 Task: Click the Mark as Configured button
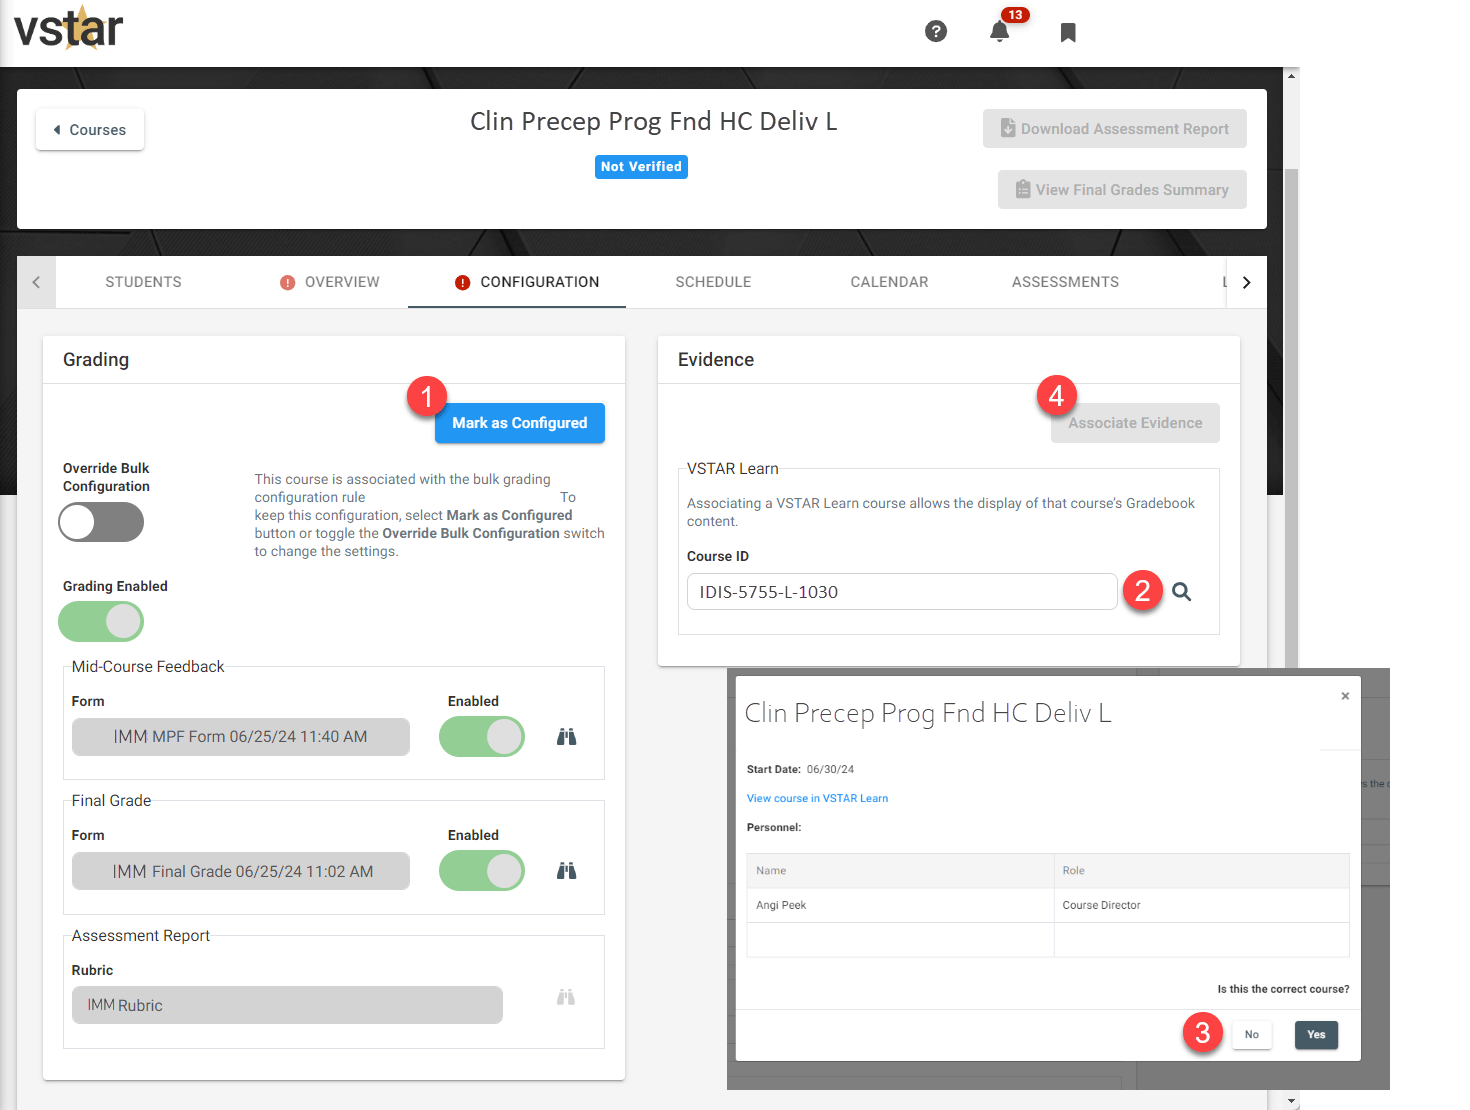[520, 423]
